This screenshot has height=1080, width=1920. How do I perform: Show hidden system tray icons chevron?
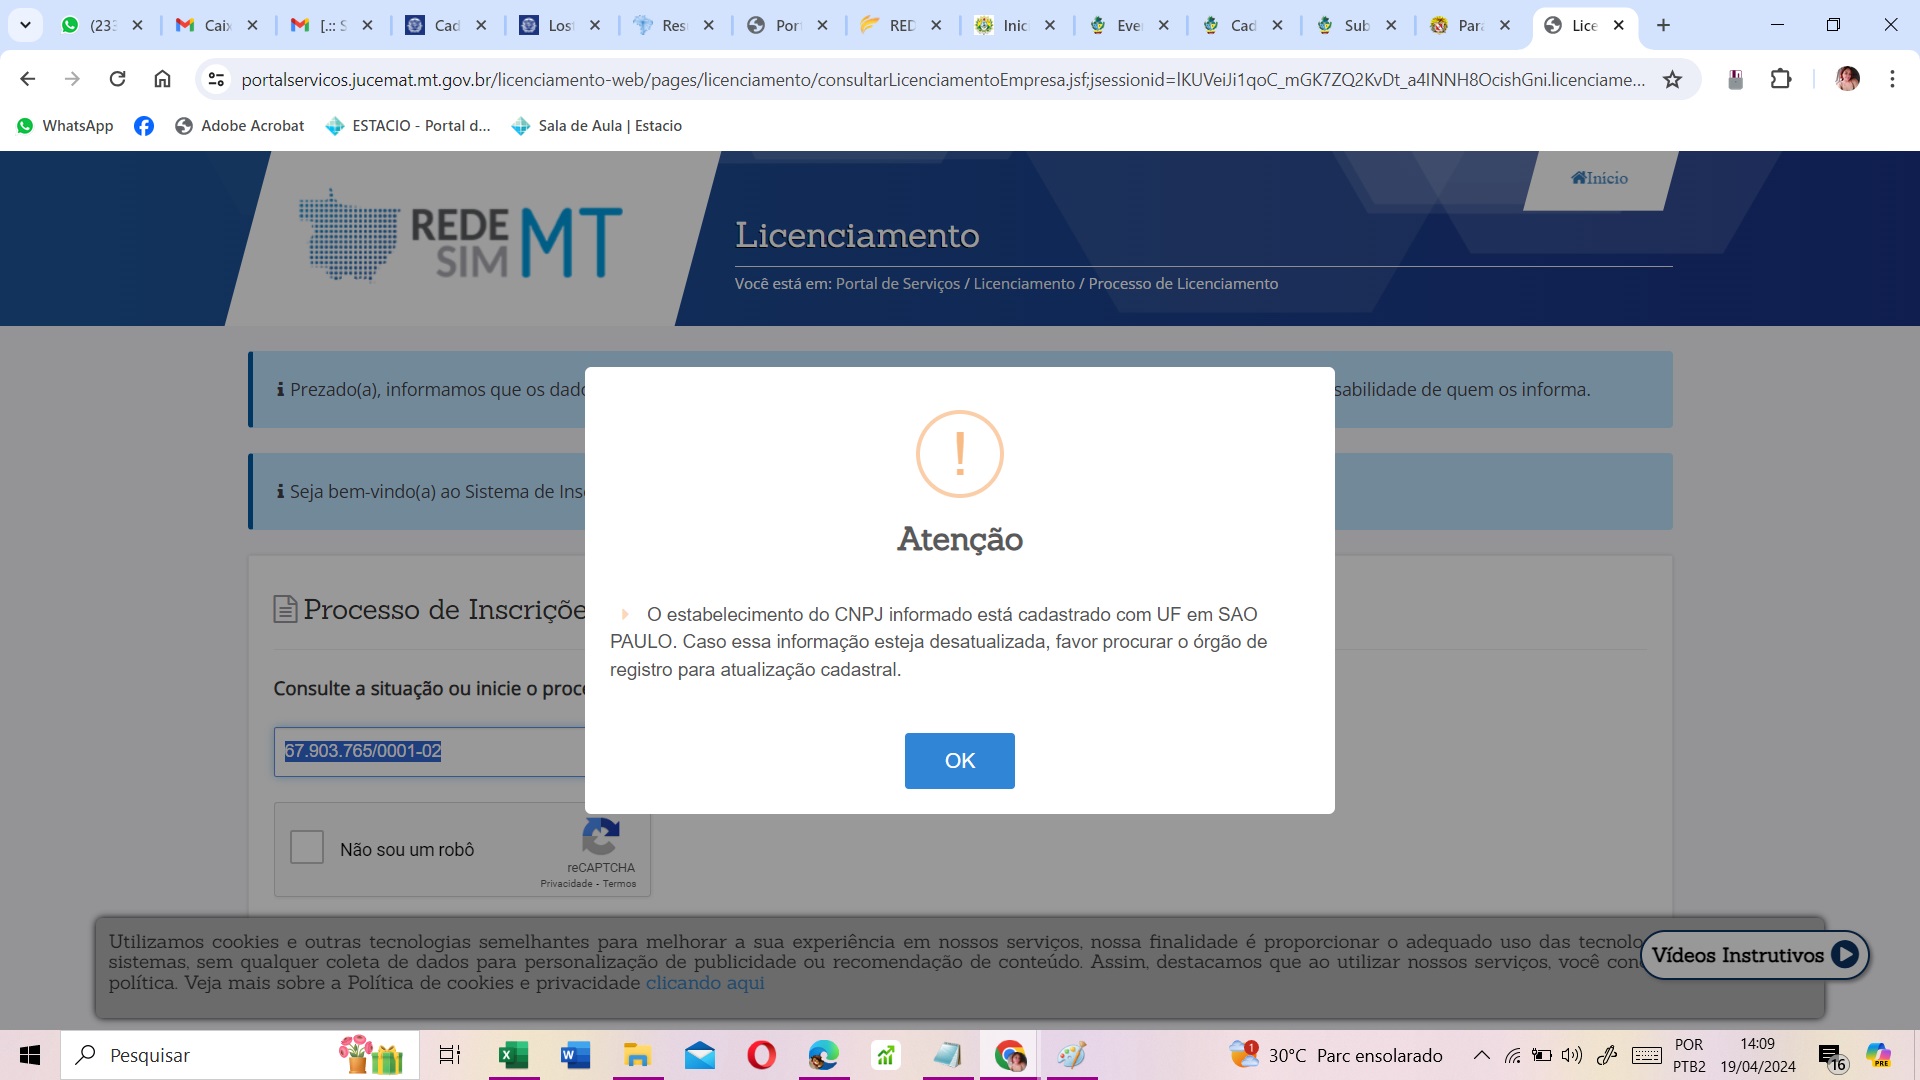click(x=1482, y=1055)
